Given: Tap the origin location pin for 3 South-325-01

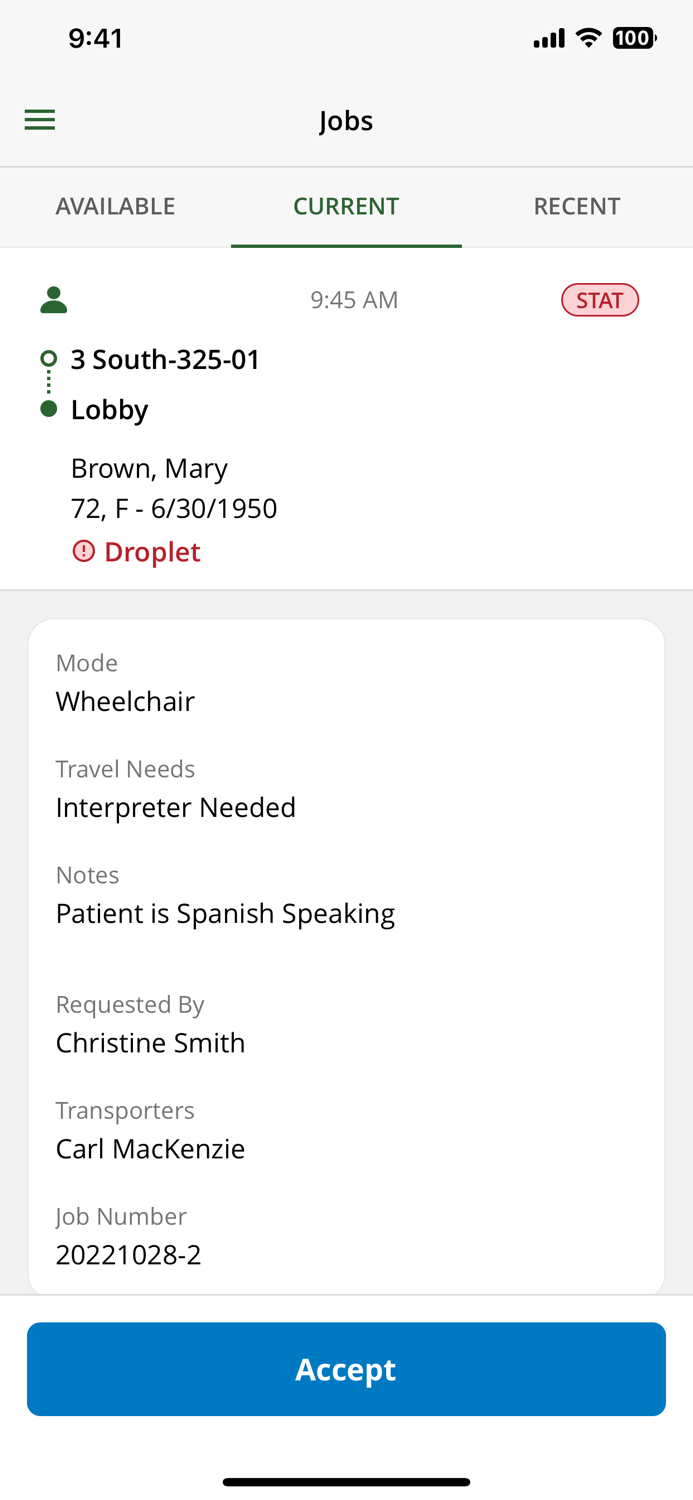Looking at the screenshot, I should click(47, 357).
